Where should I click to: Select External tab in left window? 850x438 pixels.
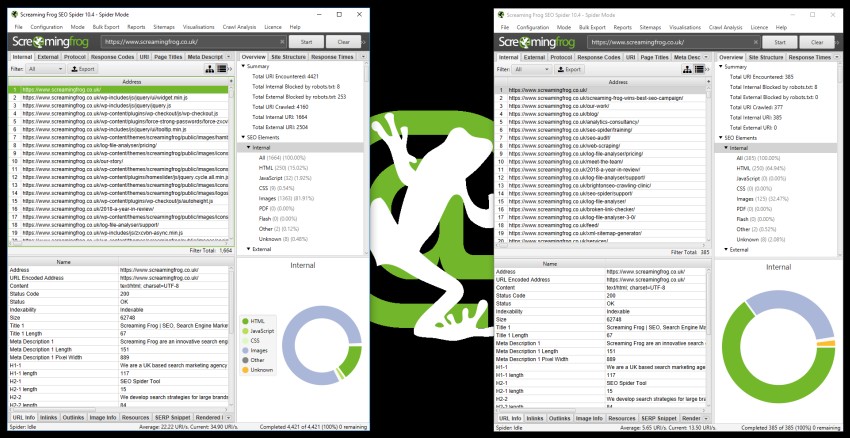click(48, 57)
